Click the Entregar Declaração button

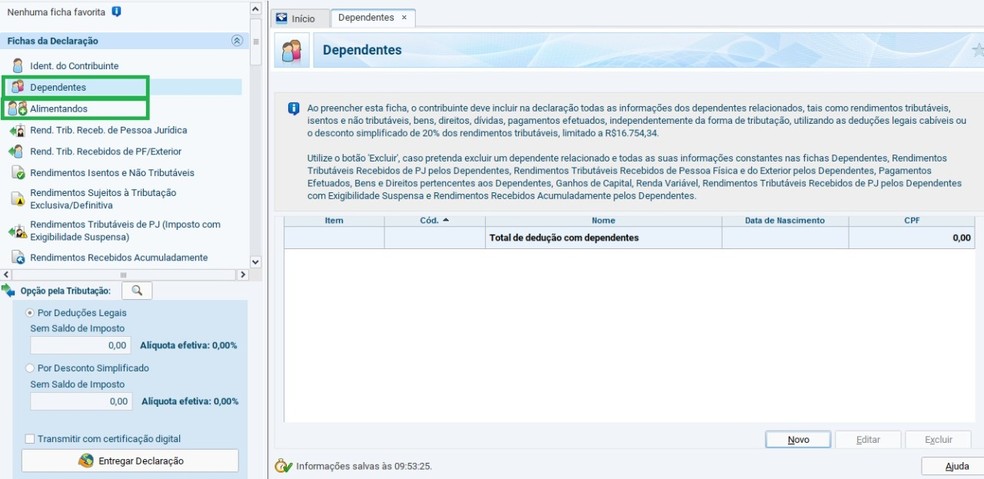point(130,461)
